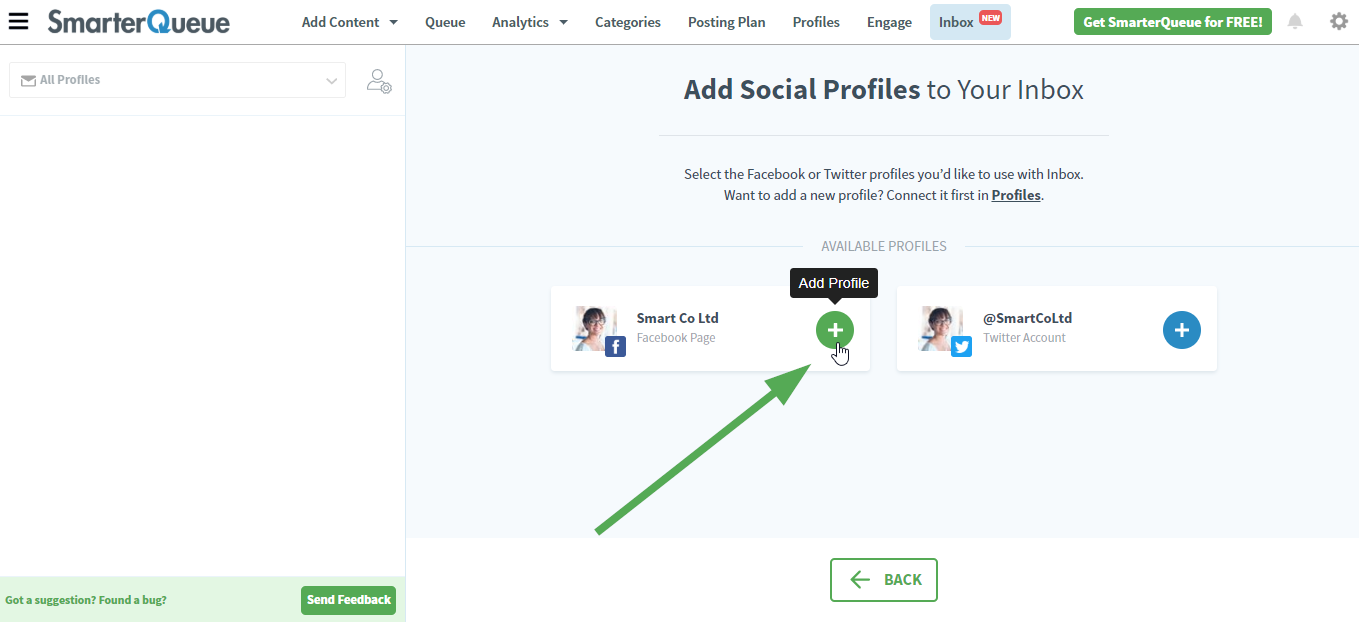
Task: Click the Twitter badge on @SmartCoLtd avatar
Action: [961, 347]
